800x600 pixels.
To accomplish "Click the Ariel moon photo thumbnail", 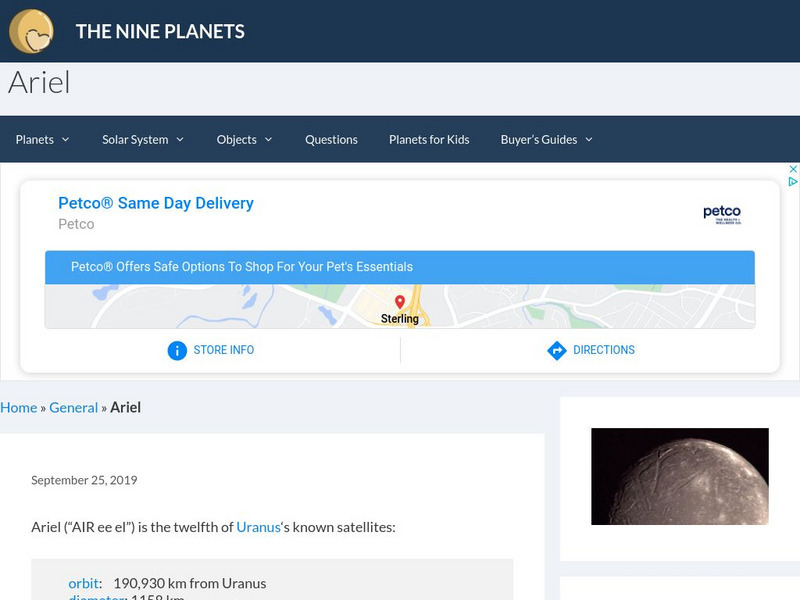I will (676, 477).
